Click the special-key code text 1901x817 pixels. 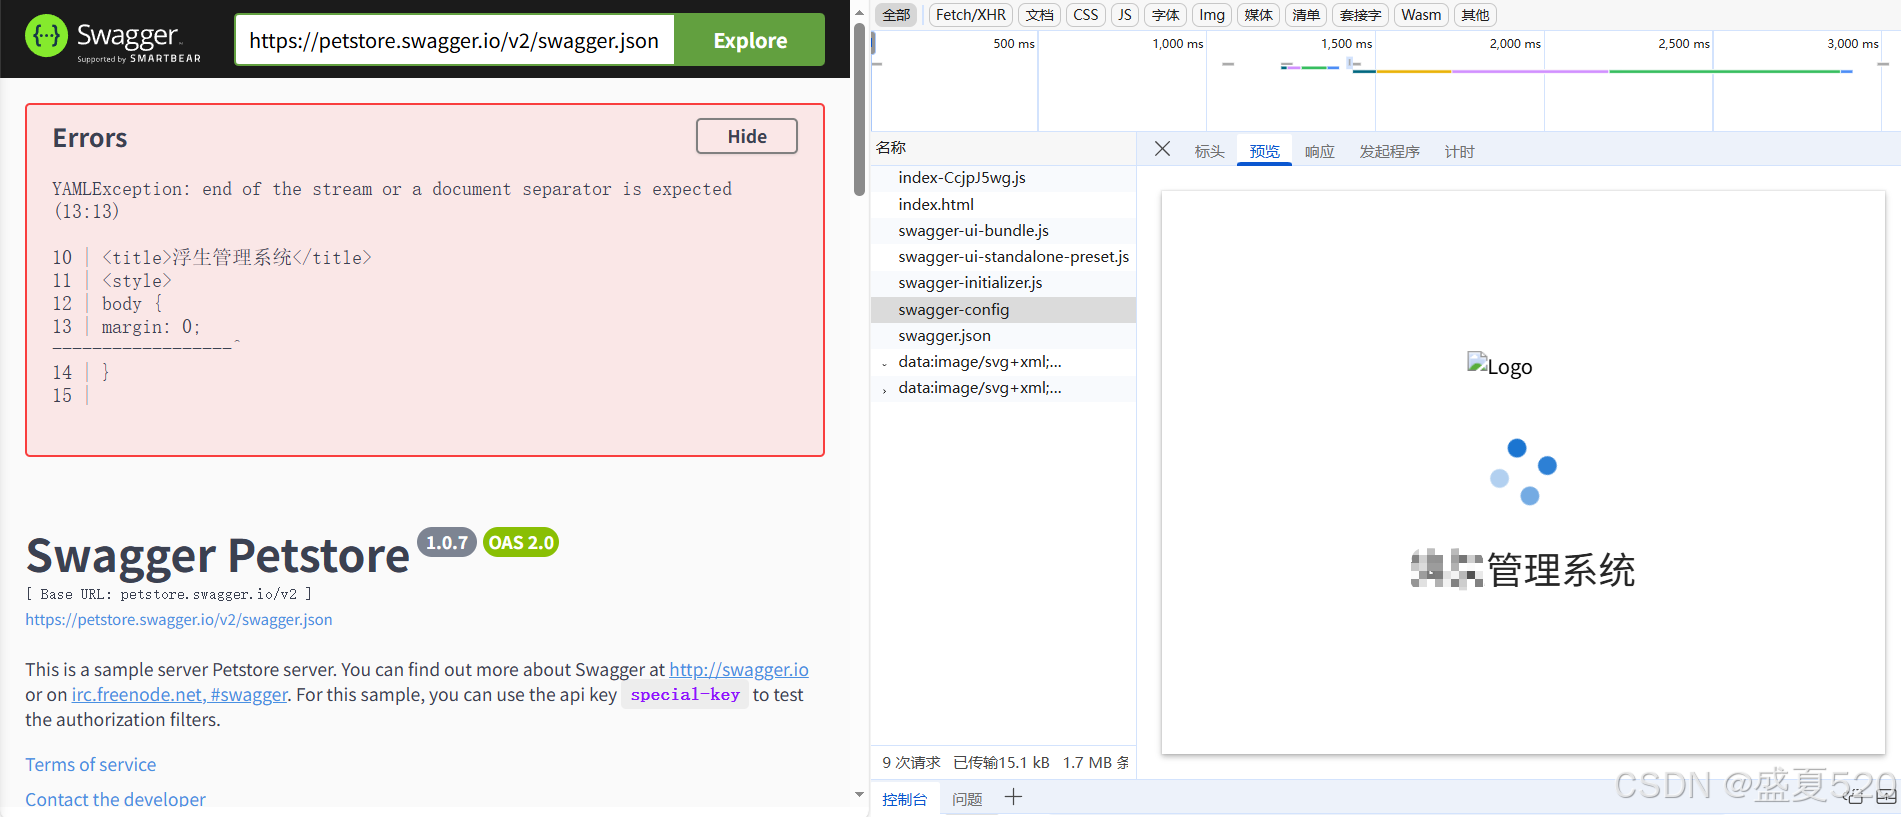[685, 695]
